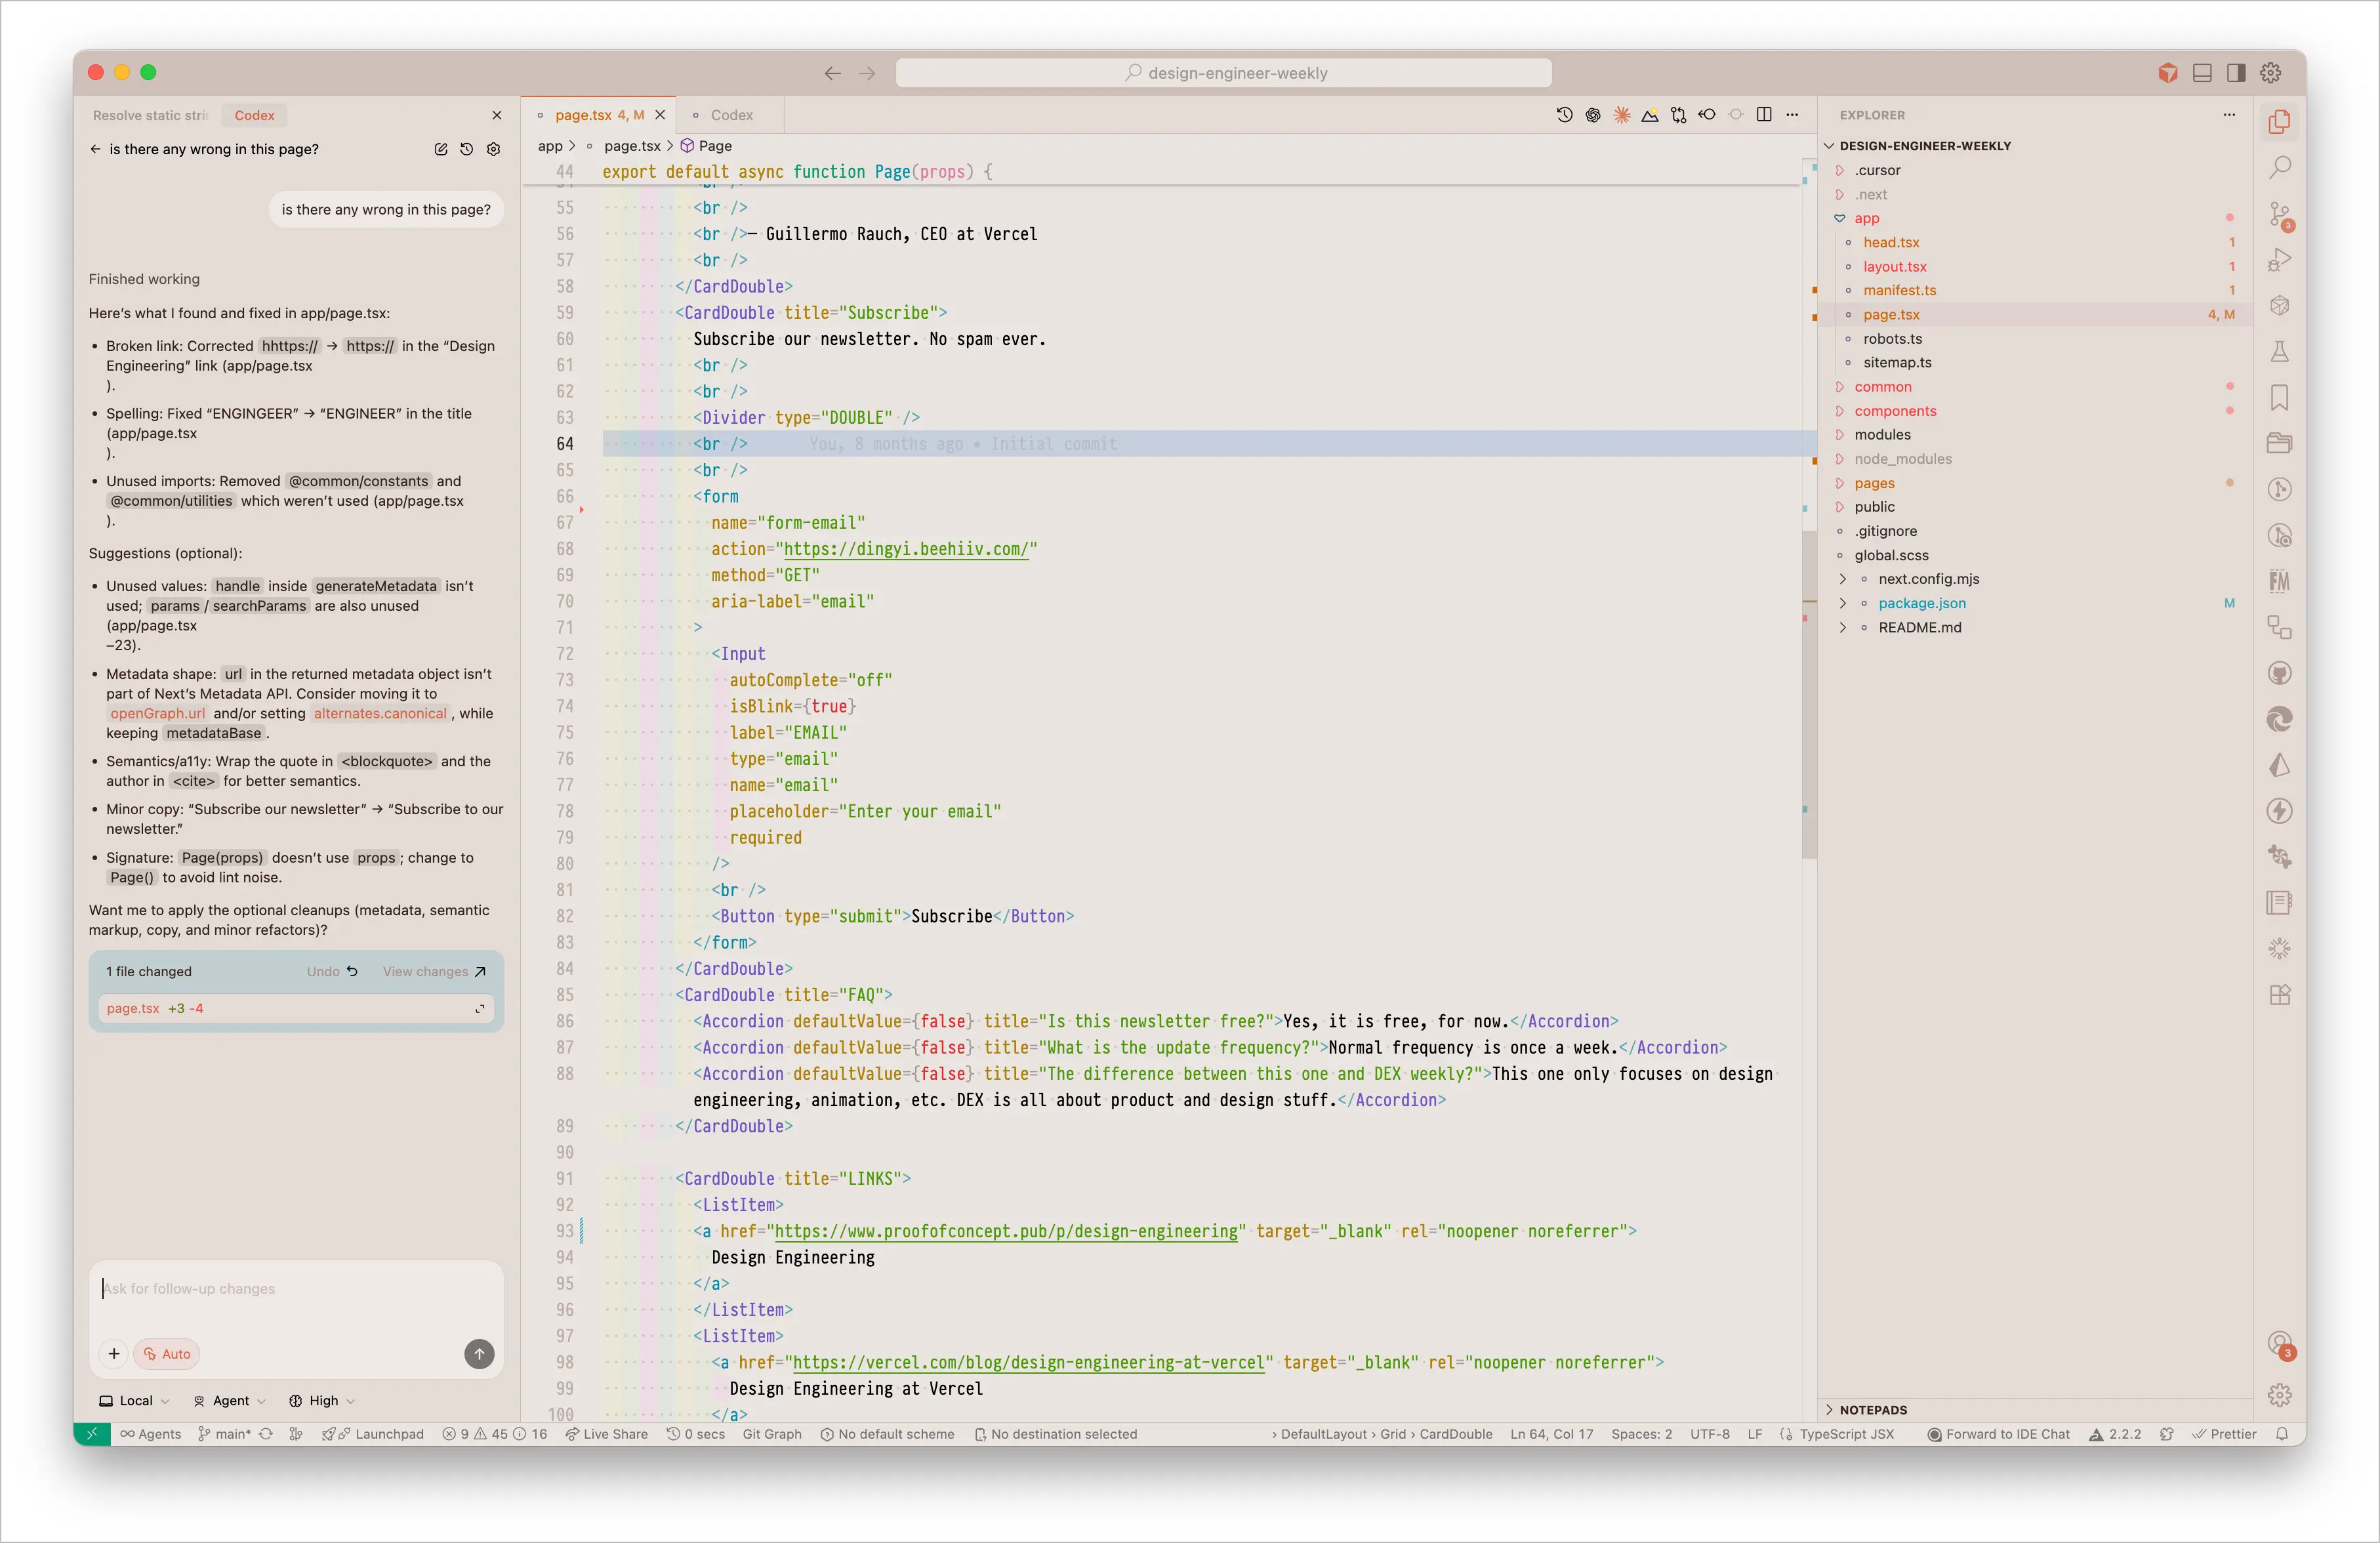
Task: Select the Codex tab in chat panel
Action: pos(254,115)
